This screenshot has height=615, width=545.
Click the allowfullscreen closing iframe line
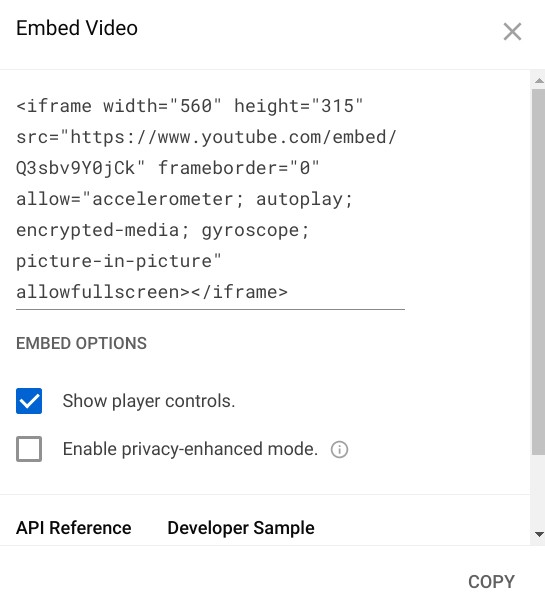point(152,292)
